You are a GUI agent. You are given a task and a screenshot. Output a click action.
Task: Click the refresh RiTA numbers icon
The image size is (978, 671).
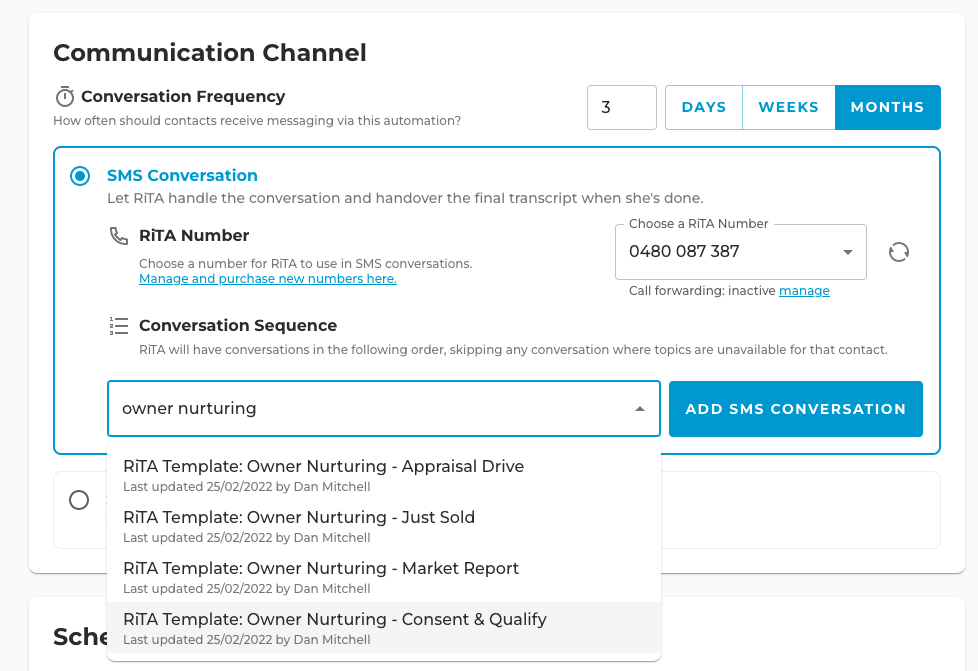tap(899, 252)
